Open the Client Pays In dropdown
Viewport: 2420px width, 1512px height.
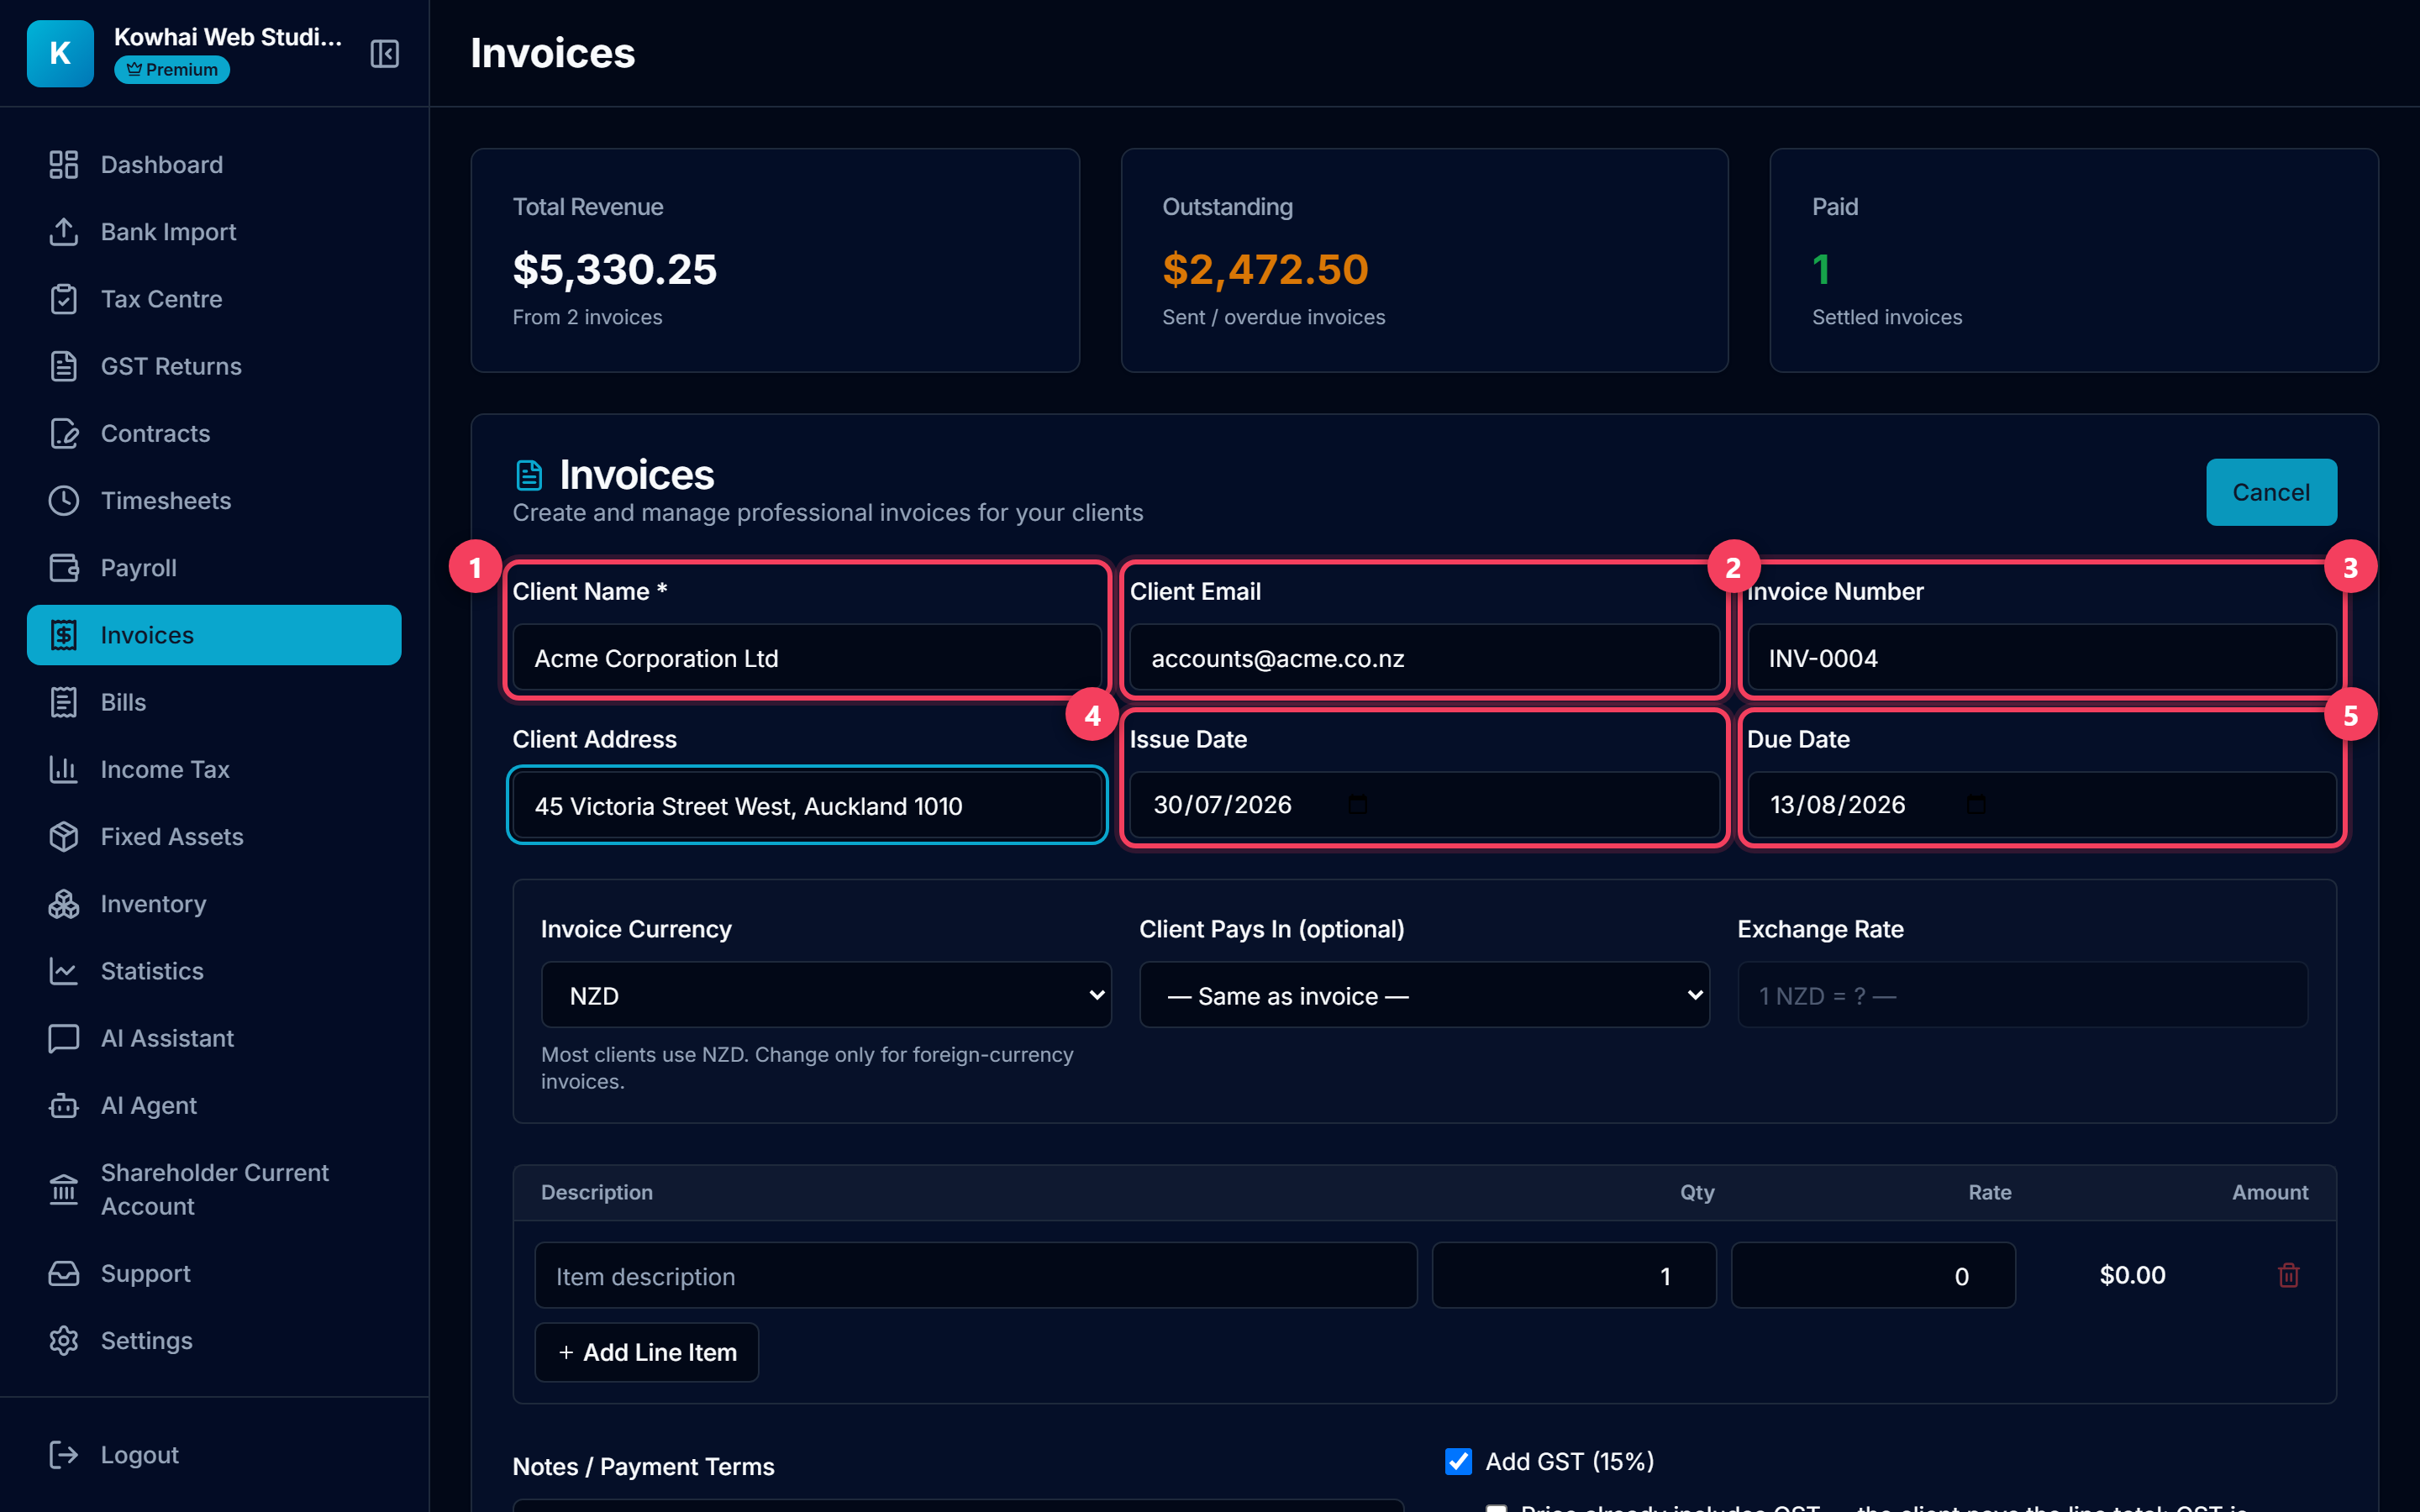[1424, 995]
